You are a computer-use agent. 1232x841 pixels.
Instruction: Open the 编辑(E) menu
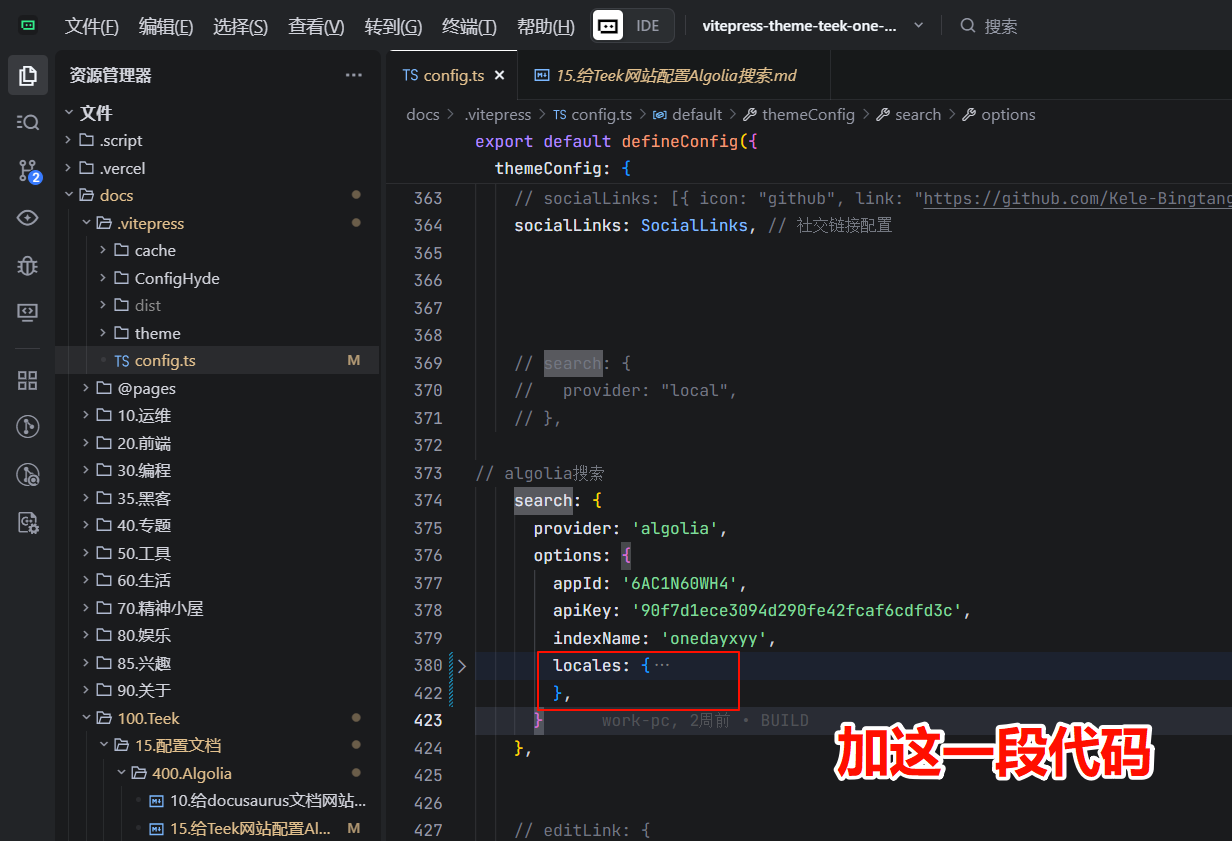pos(166,27)
